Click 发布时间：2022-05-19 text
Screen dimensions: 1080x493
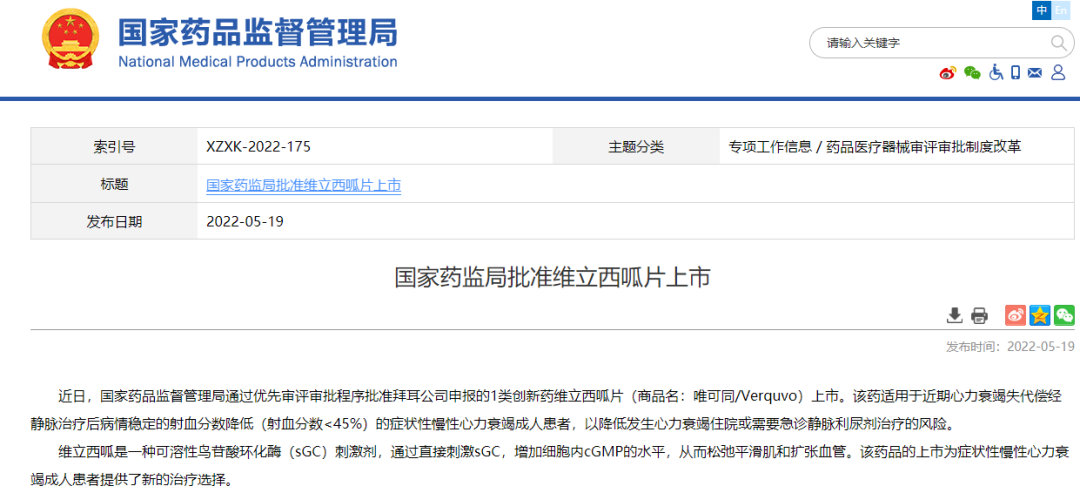[x=1010, y=346]
